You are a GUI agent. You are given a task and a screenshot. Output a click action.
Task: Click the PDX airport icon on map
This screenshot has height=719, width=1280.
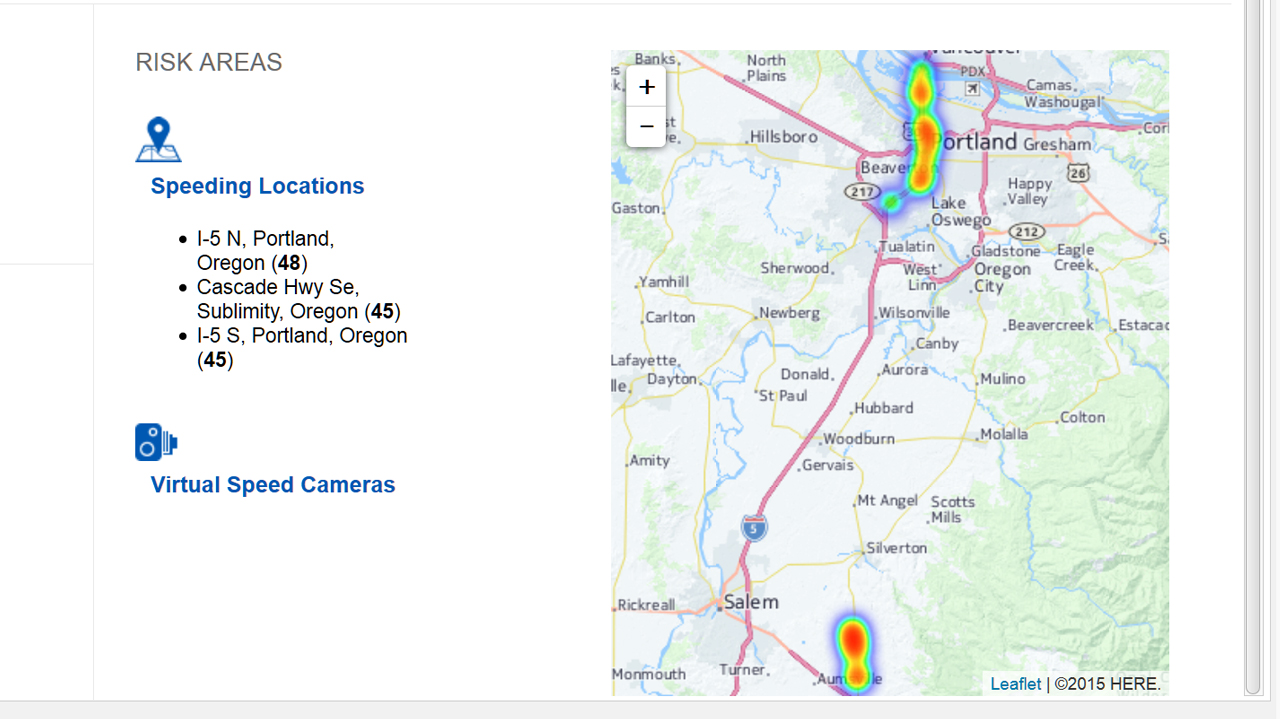click(972, 88)
